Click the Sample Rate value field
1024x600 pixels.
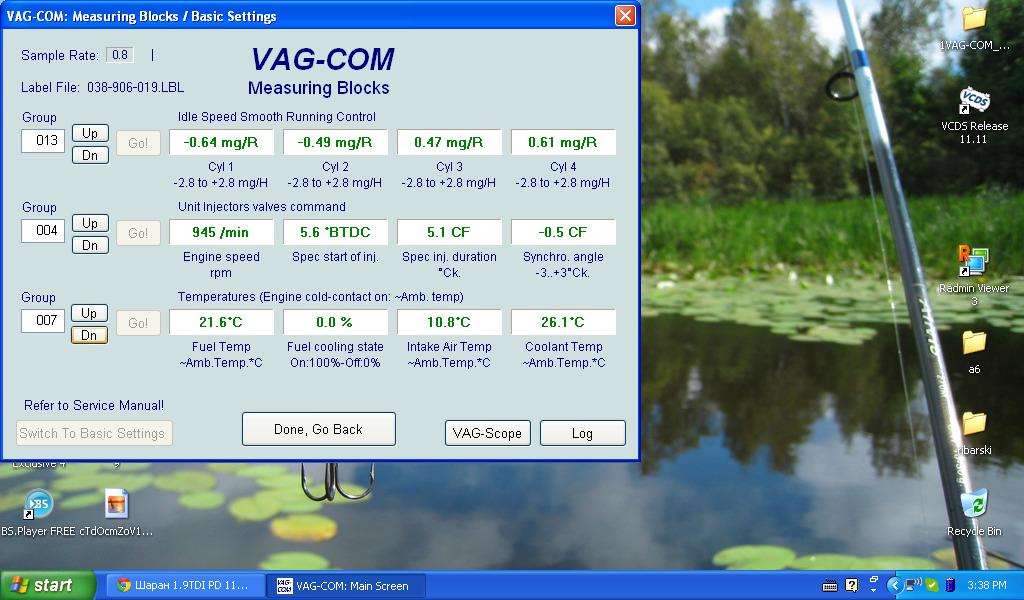point(120,55)
